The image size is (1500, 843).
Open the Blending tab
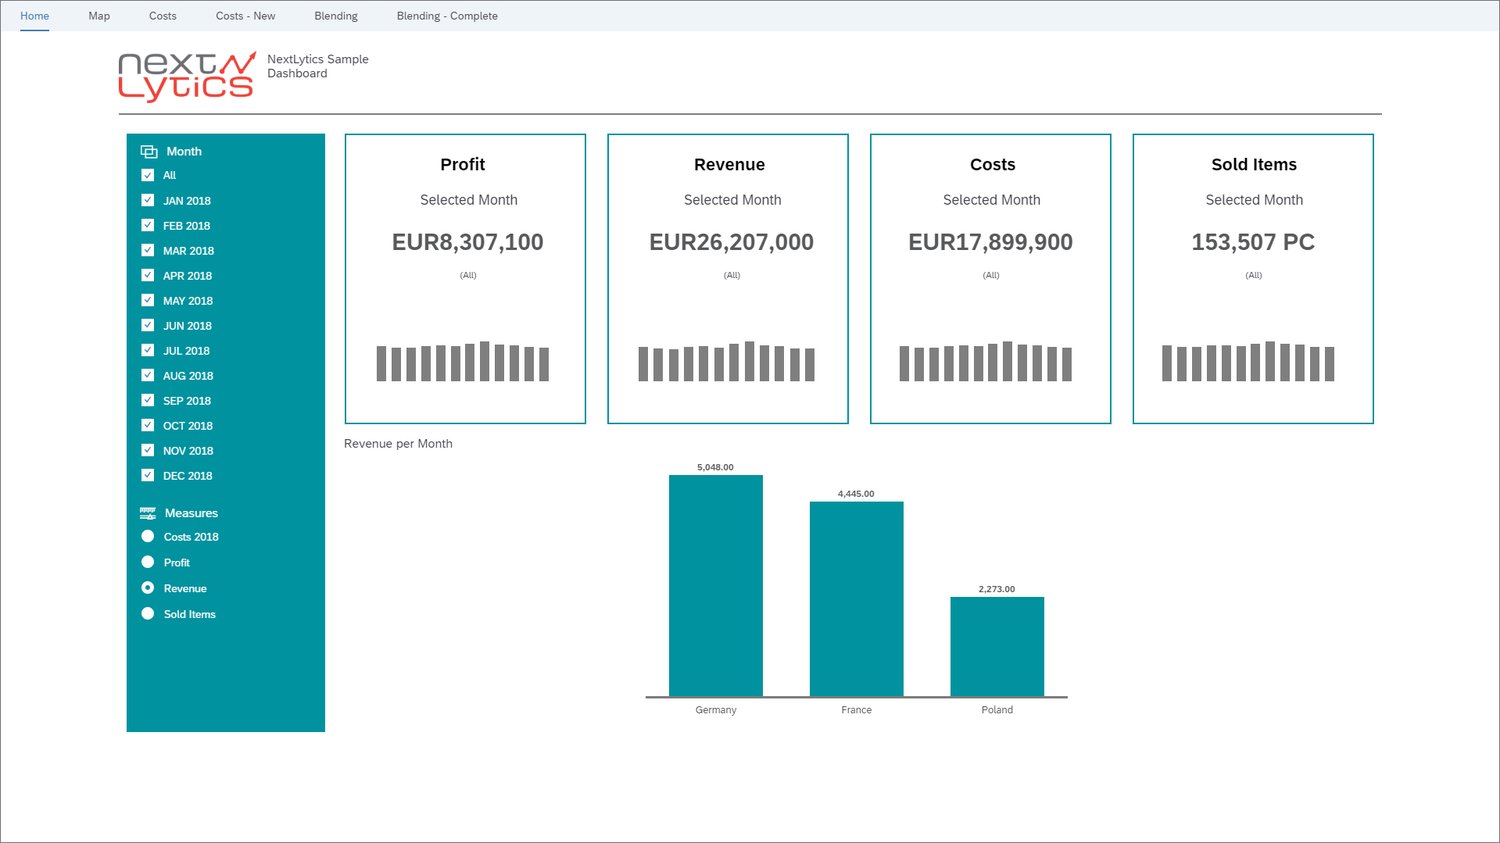(x=335, y=16)
